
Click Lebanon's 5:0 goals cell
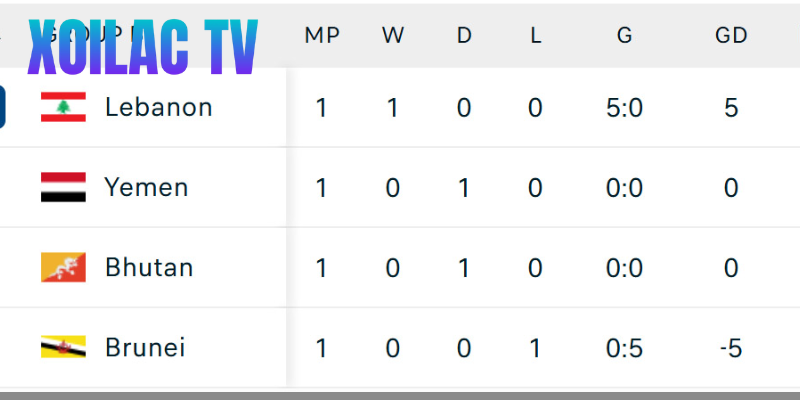624,107
